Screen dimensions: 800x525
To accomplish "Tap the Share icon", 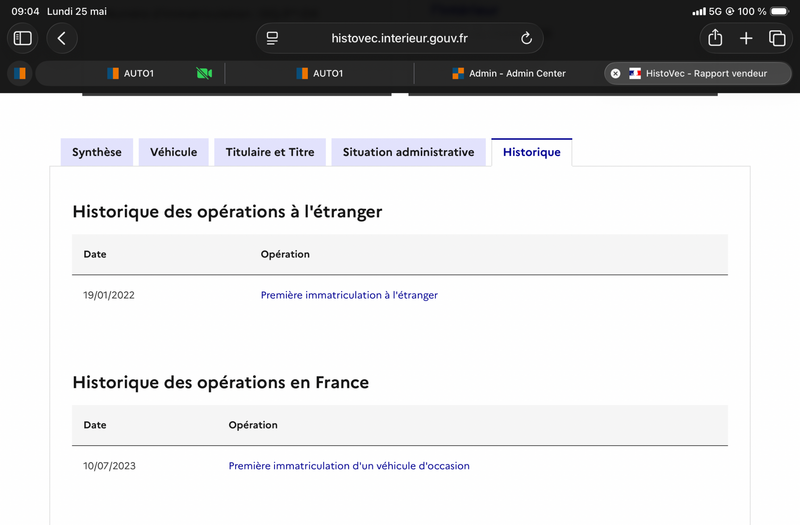I will (715, 38).
